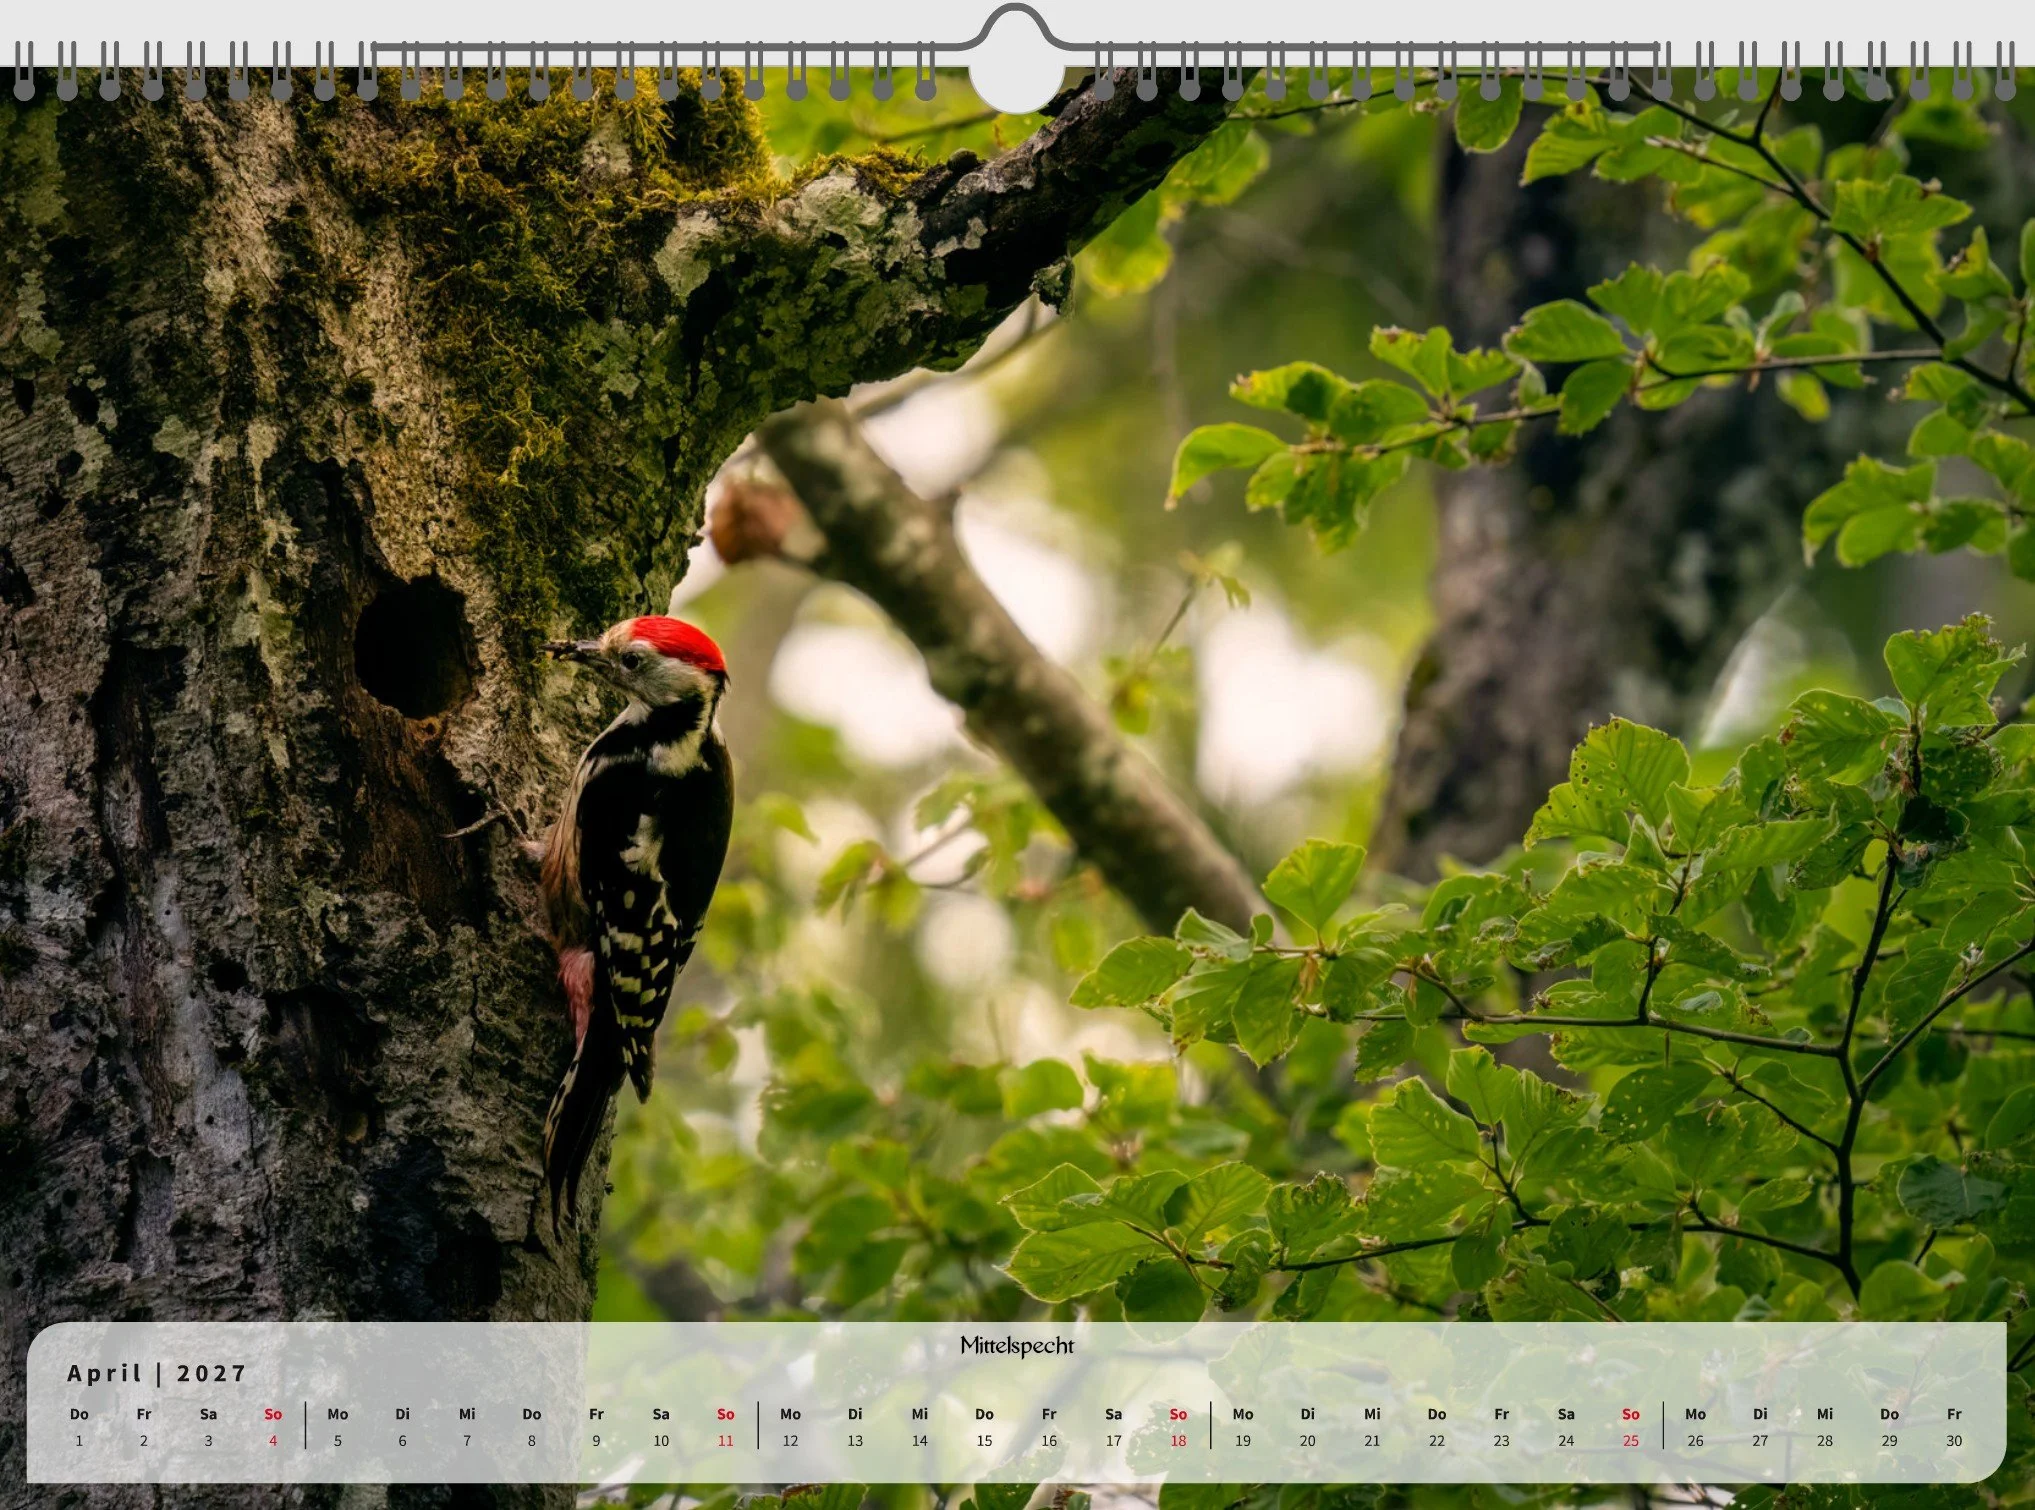Click the 'April | 2027' month heading

[157, 1373]
